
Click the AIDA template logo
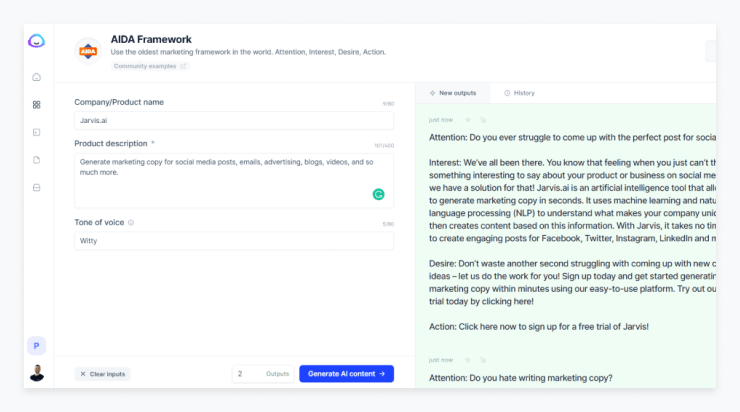point(88,51)
